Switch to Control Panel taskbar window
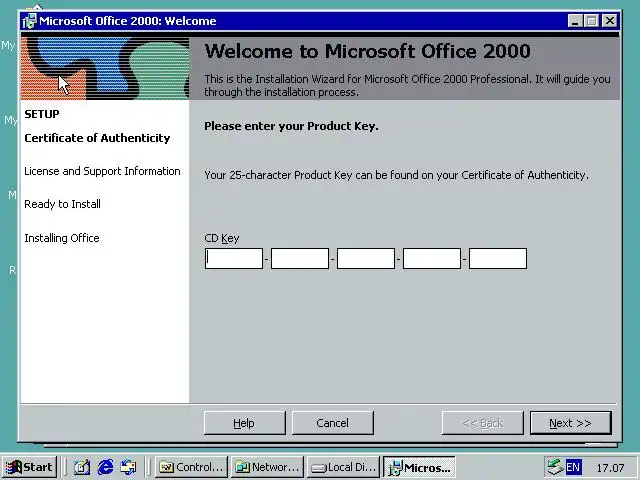The width and height of the screenshot is (640, 480). pyautogui.click(x=191, y=467)
